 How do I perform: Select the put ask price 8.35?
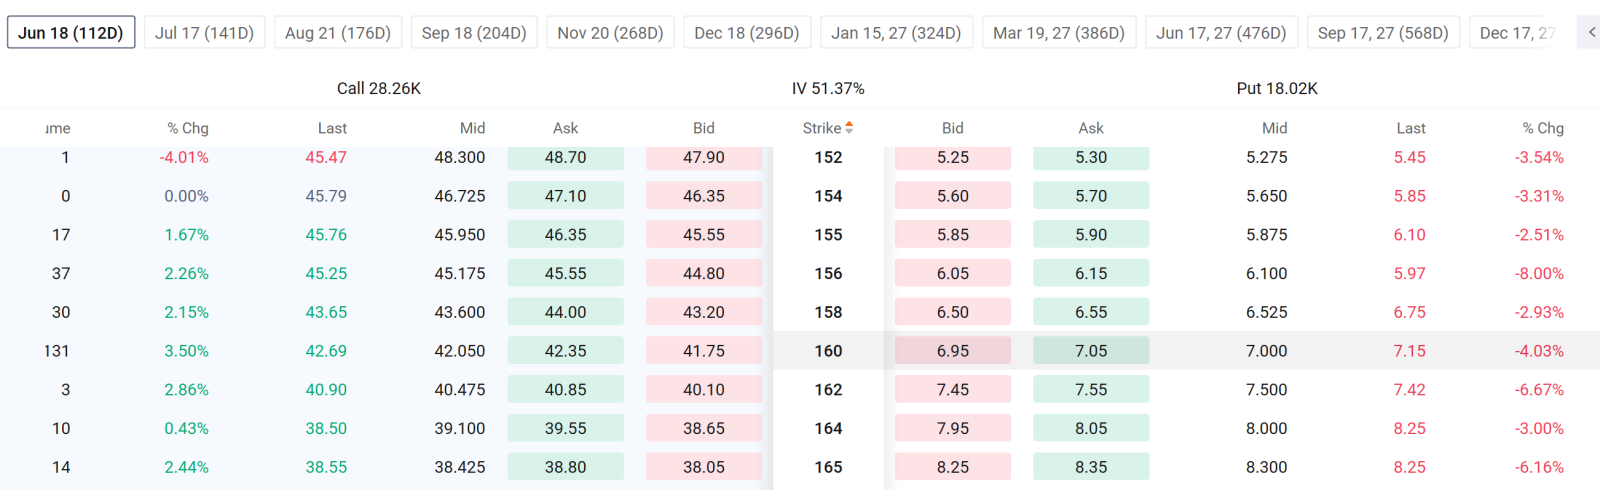click(1091, 467)
